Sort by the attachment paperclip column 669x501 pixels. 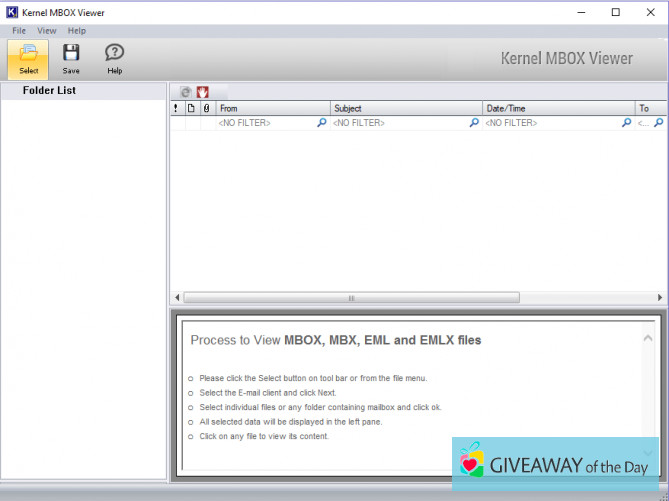point(206,108)
